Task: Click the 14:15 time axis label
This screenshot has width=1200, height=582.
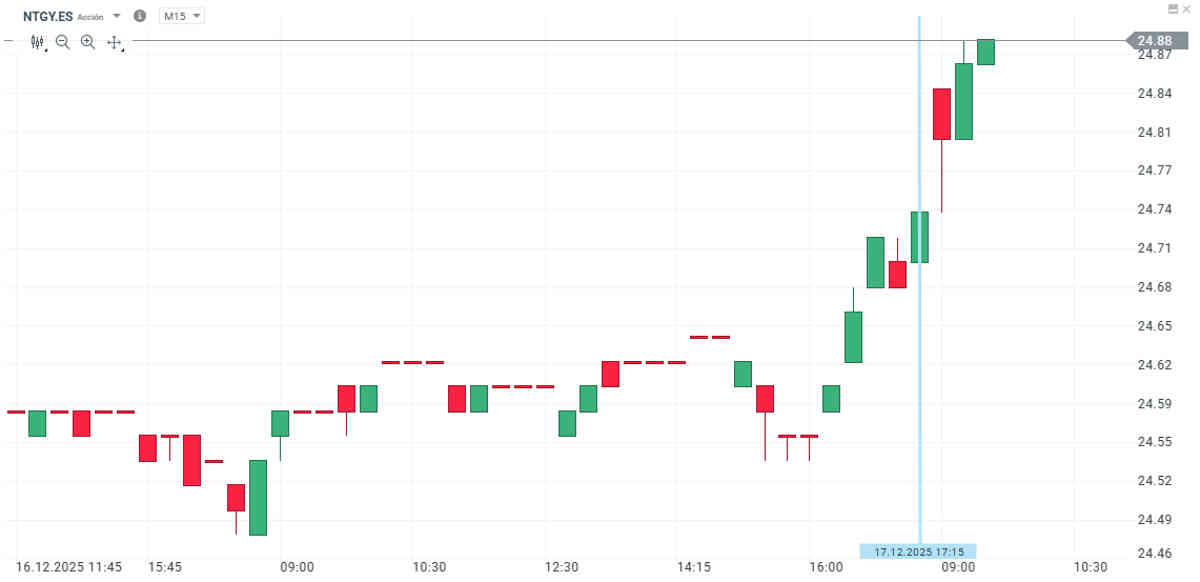Action: pos(694,567)
